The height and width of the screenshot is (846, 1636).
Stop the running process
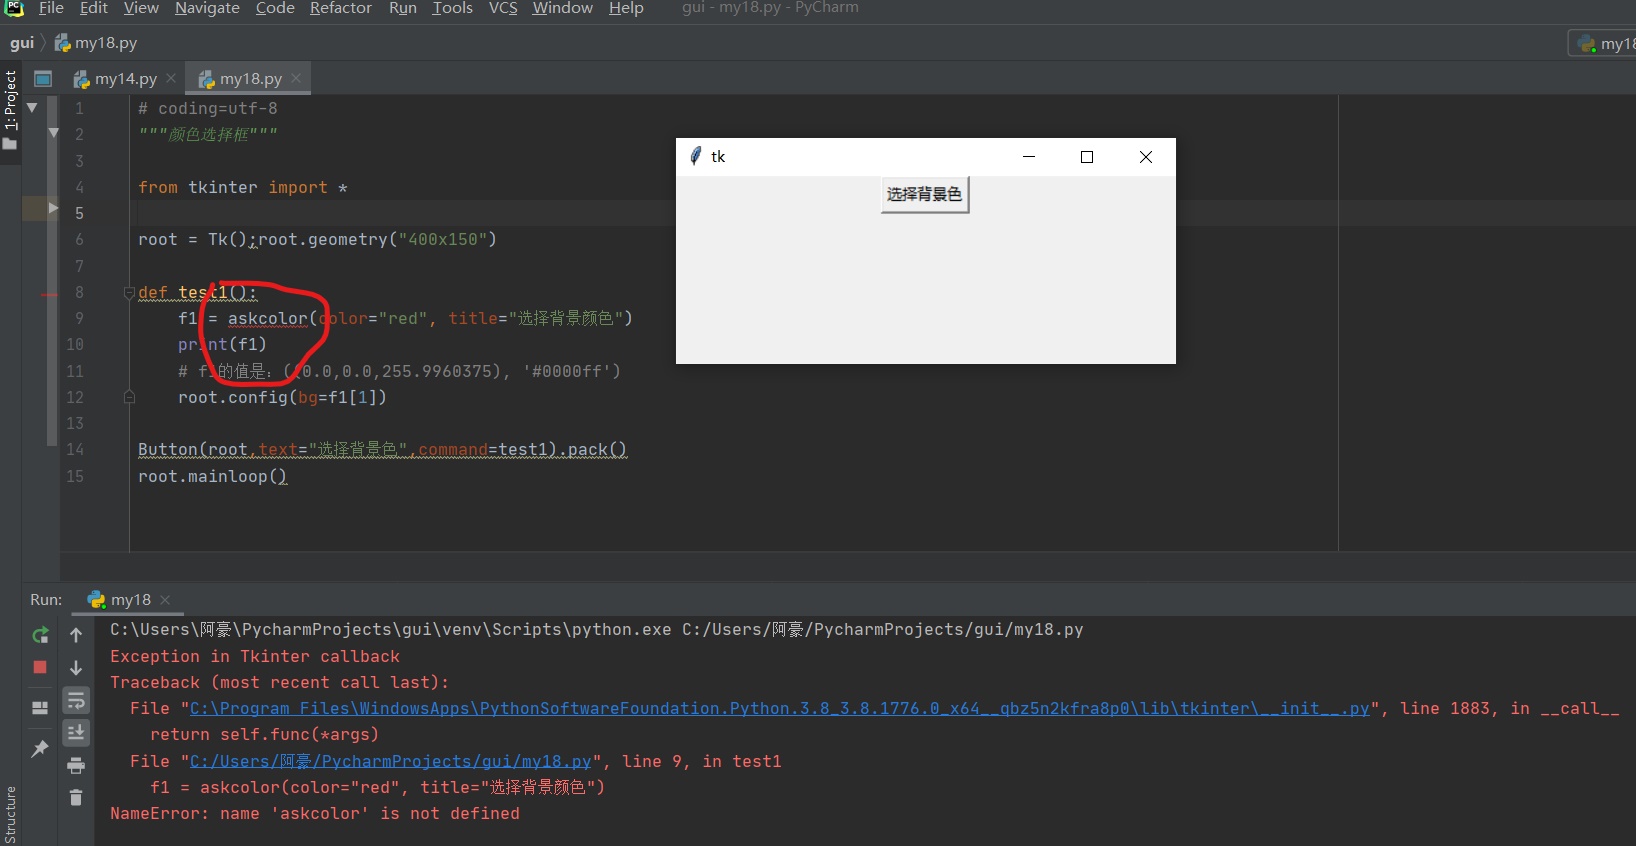40,667
